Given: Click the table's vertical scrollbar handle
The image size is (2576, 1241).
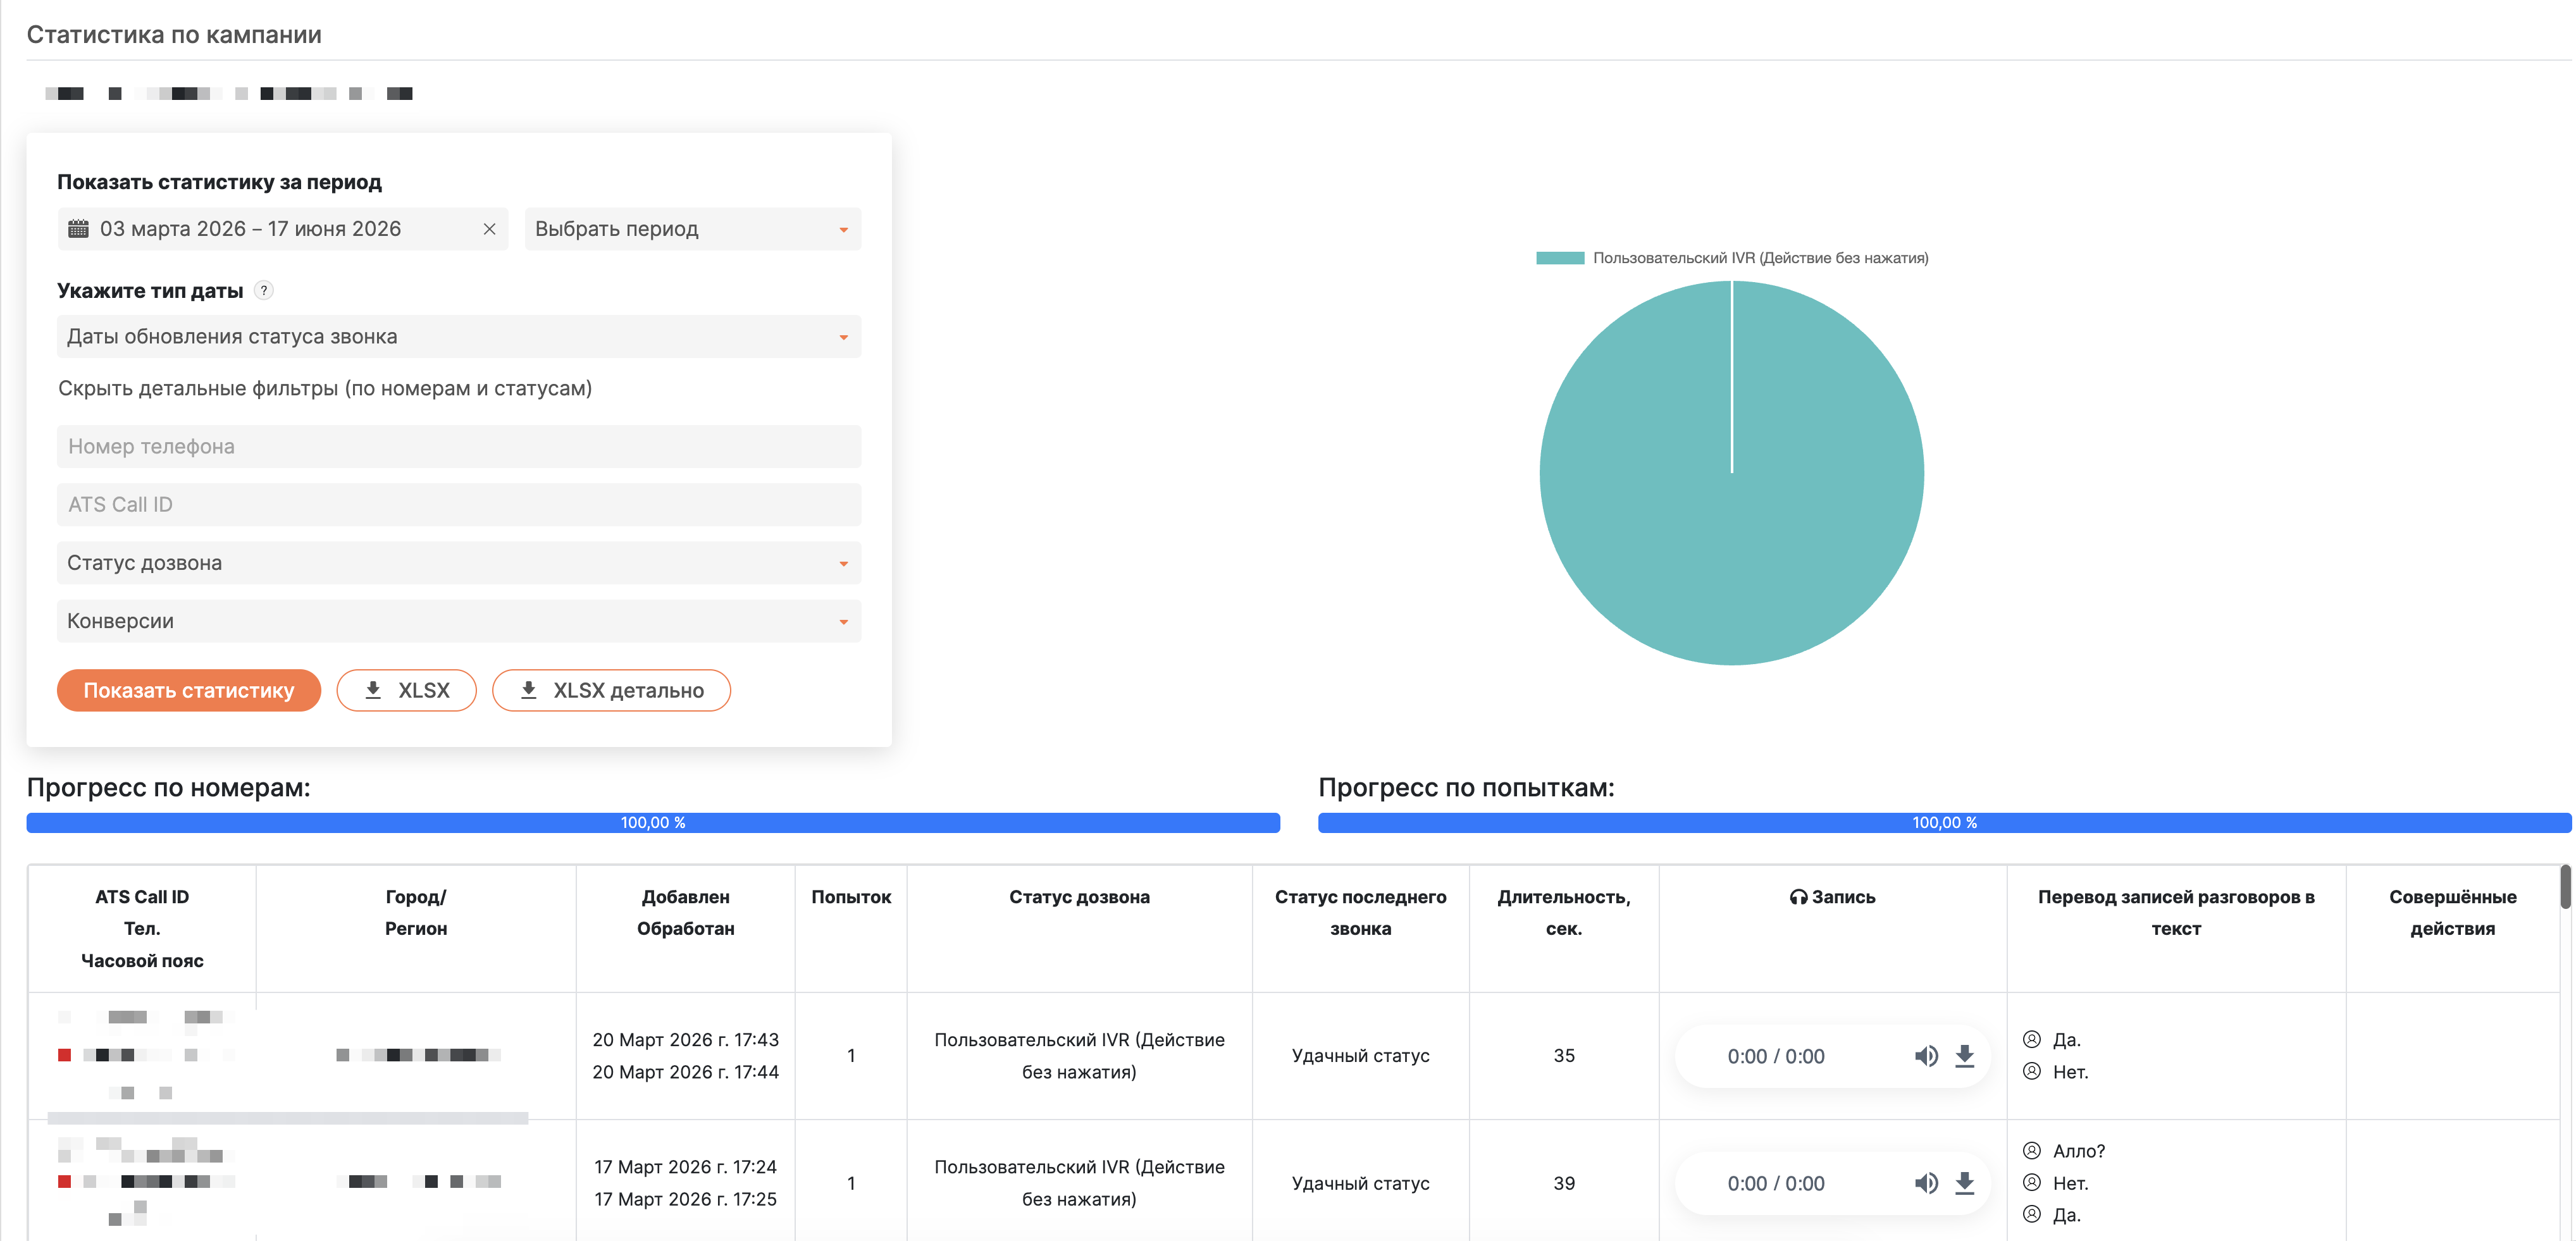Looking at the screenshot, I should point(2565,887).
